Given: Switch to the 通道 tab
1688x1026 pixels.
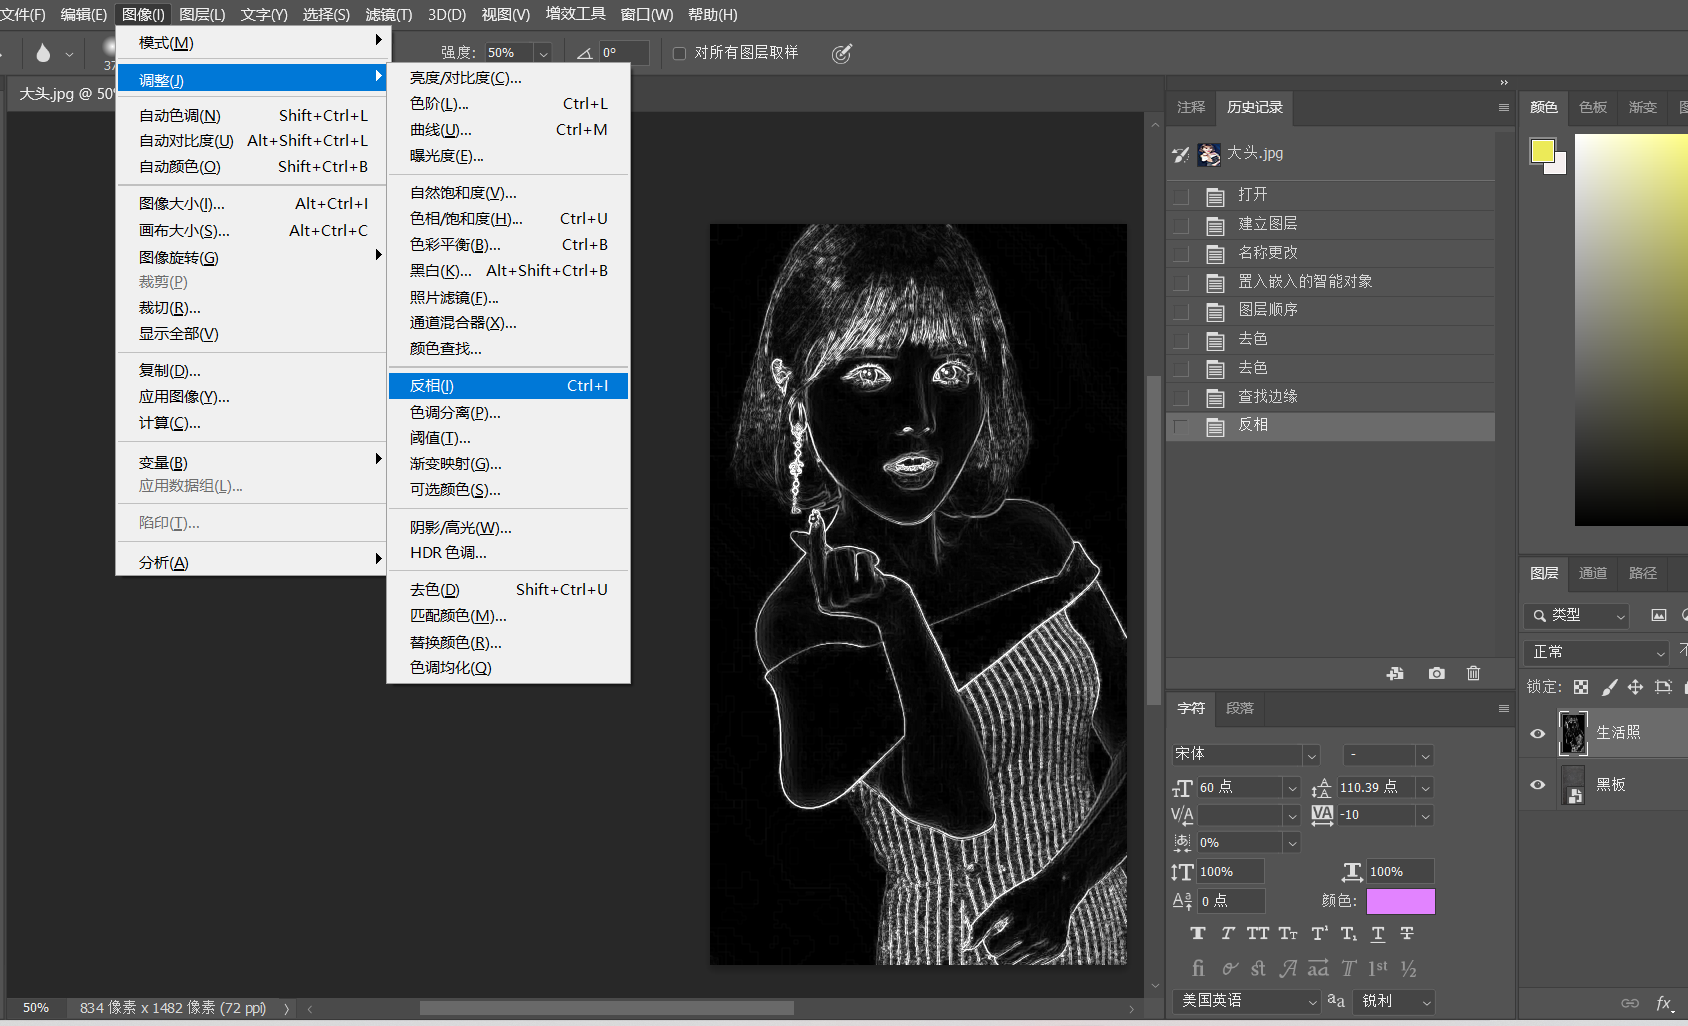Looking at the screenshot, I should point(1592,573).
